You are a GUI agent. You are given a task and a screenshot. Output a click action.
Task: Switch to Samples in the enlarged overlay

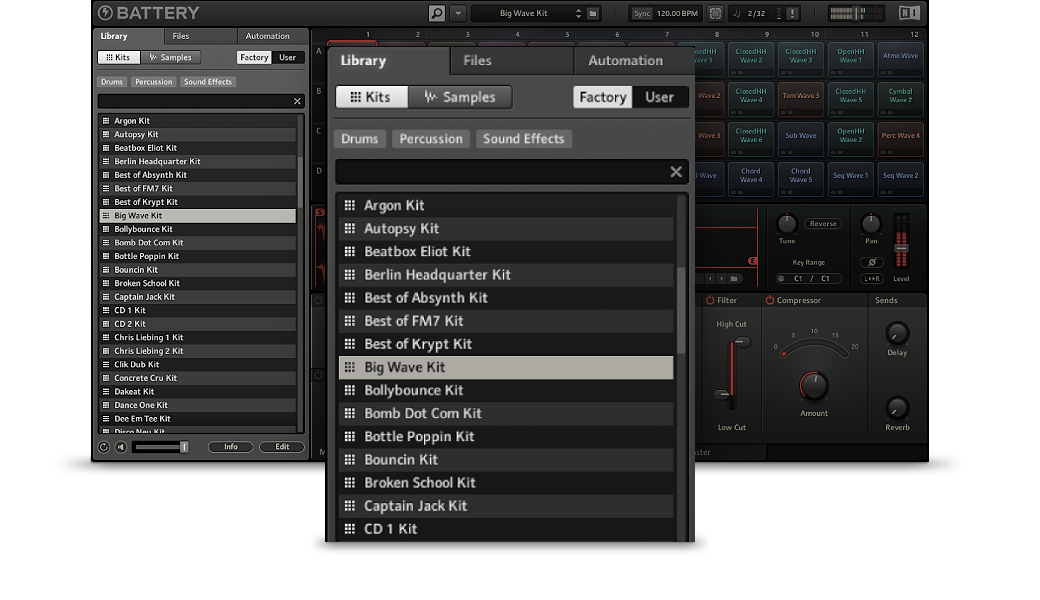460,97
